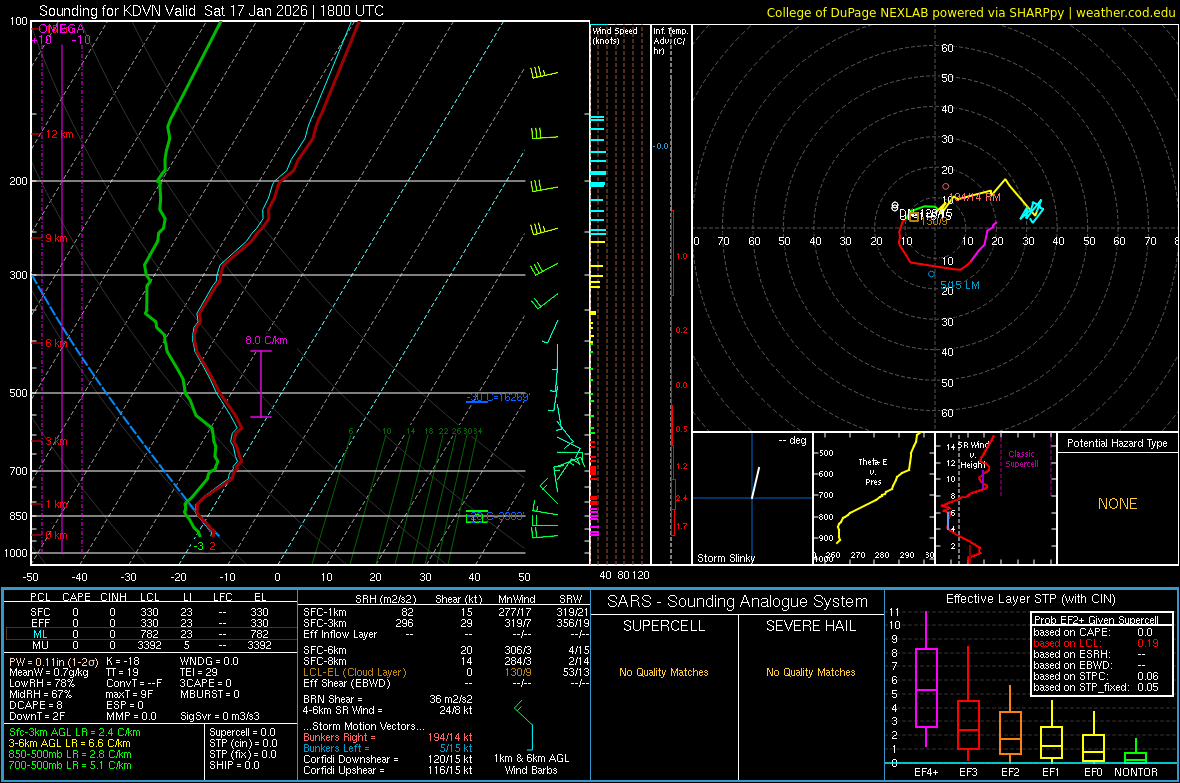The width and height of the screenshot is (1180, 783).
Task: Click the CINH column header
Action: (x=113, y=597)
